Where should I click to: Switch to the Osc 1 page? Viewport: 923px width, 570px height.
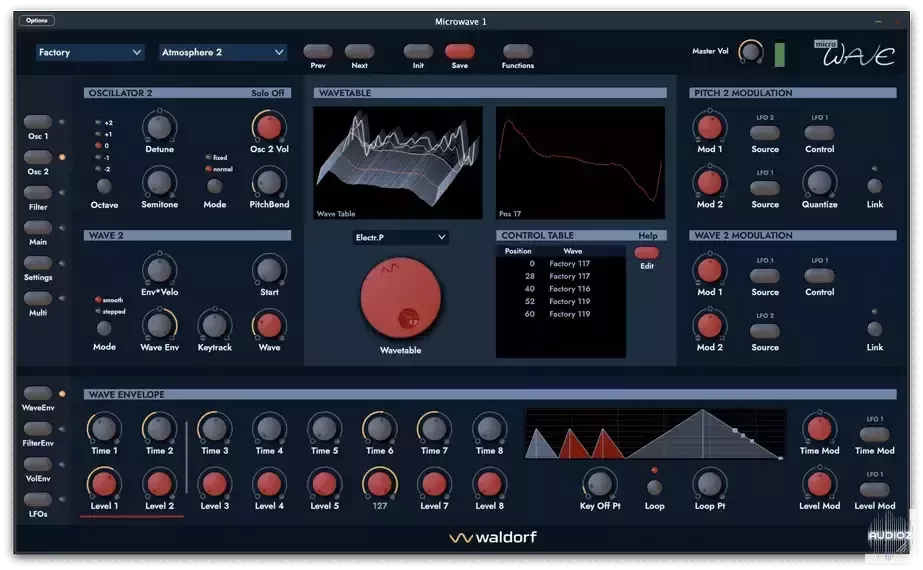tap(38, 122)
